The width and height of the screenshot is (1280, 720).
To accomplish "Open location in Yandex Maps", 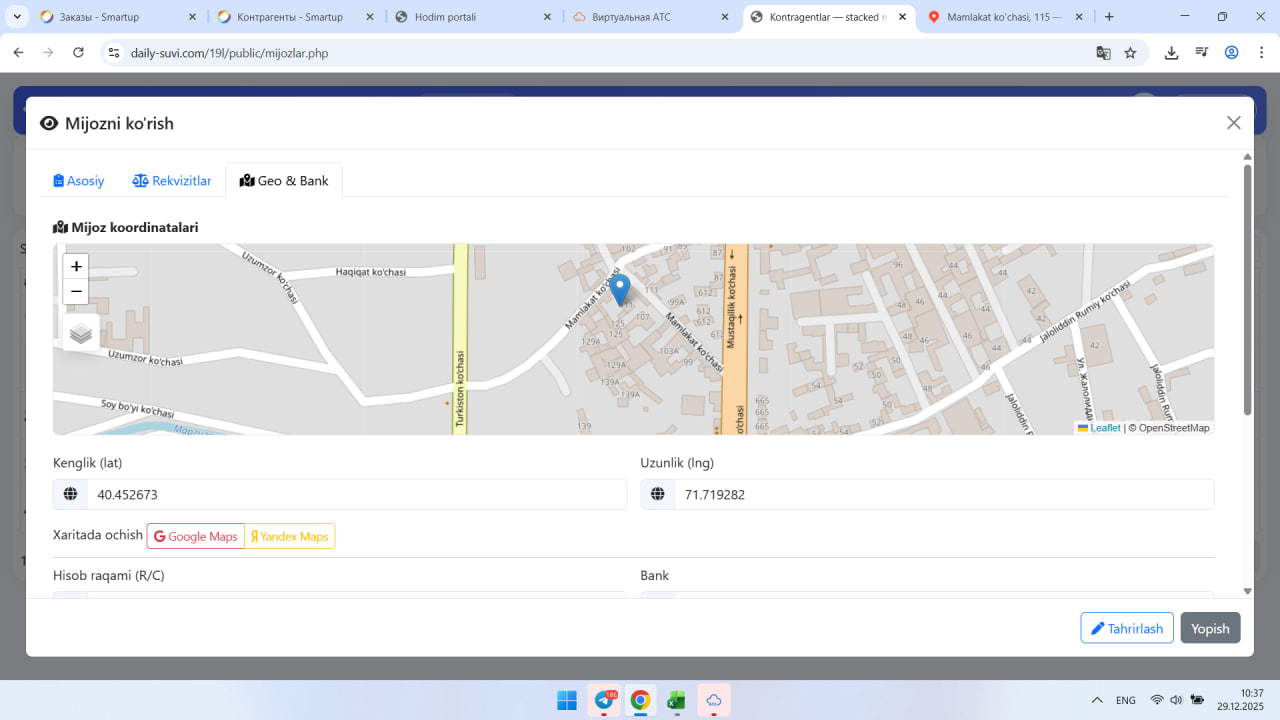I will pos(290,536).
